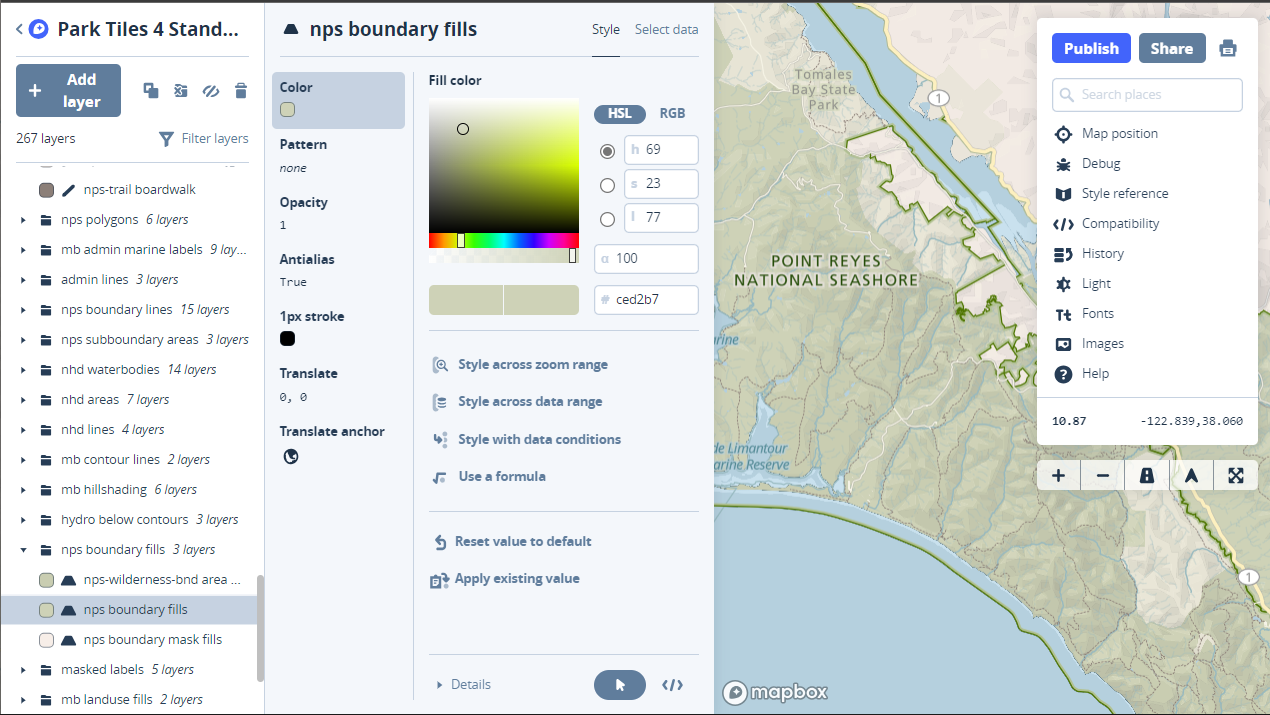Switch color mode to RGB

[x=672, y=114]
